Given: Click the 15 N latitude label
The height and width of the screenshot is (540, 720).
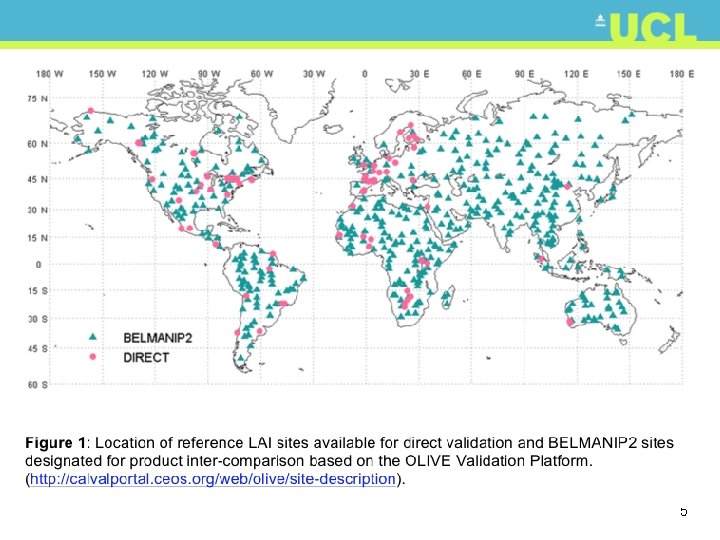Looking at the screenshot, I should (x=38, y=238).
